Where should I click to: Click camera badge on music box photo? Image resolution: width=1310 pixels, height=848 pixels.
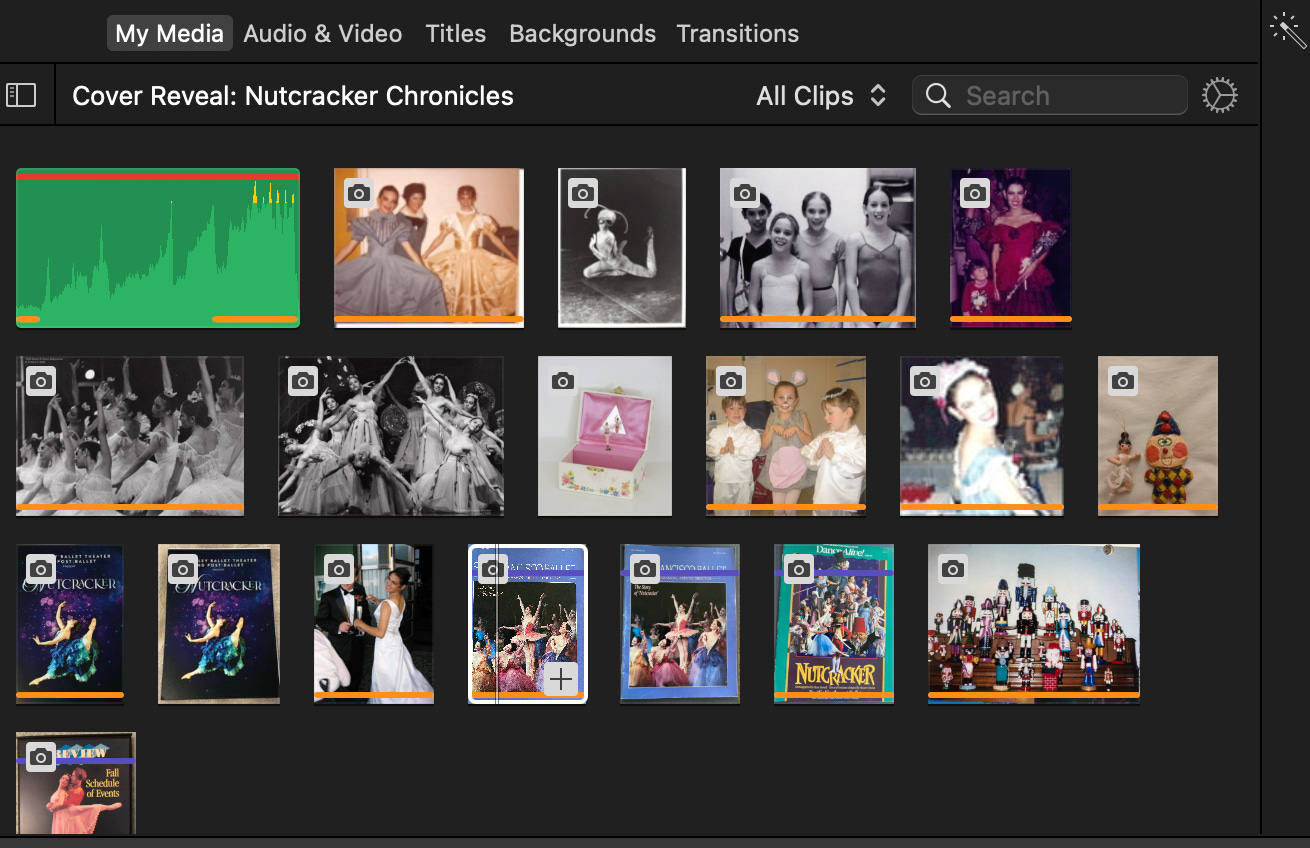click(x=562, y=381)
